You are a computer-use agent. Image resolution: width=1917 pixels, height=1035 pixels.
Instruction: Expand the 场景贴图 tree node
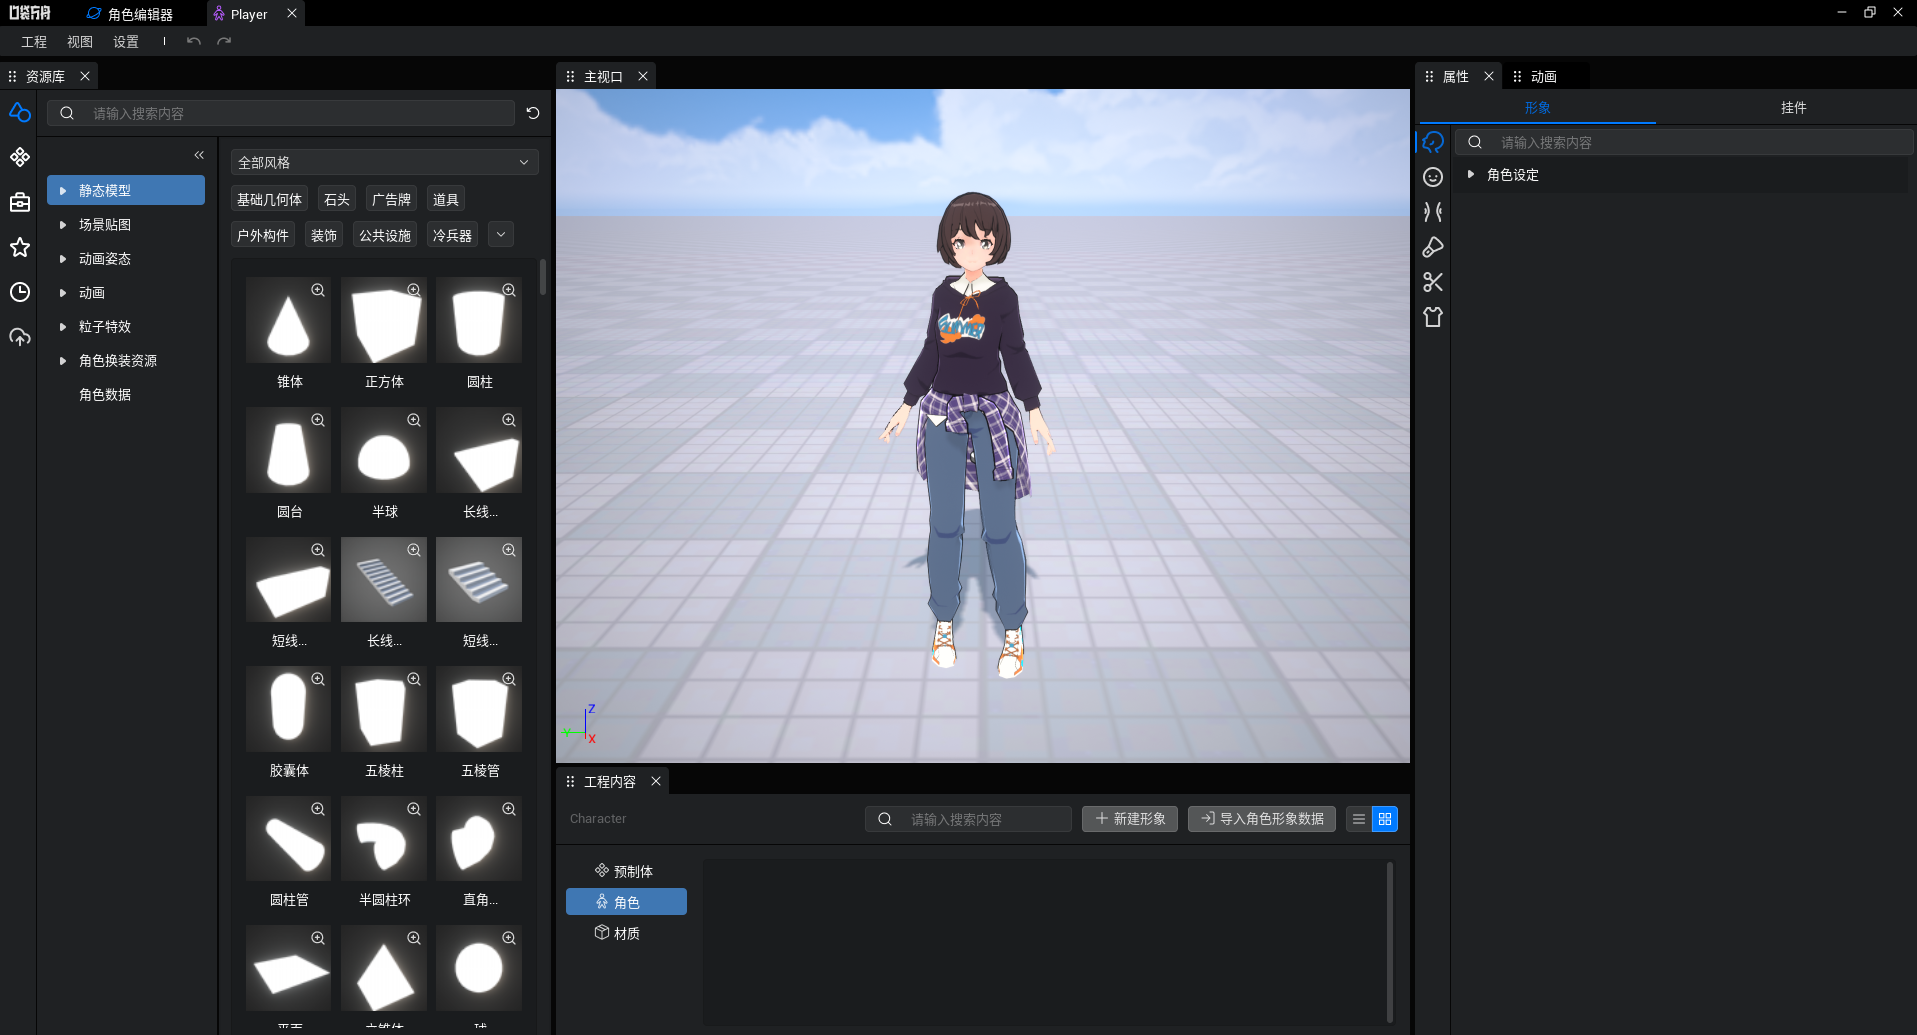[x=63, y=225]
